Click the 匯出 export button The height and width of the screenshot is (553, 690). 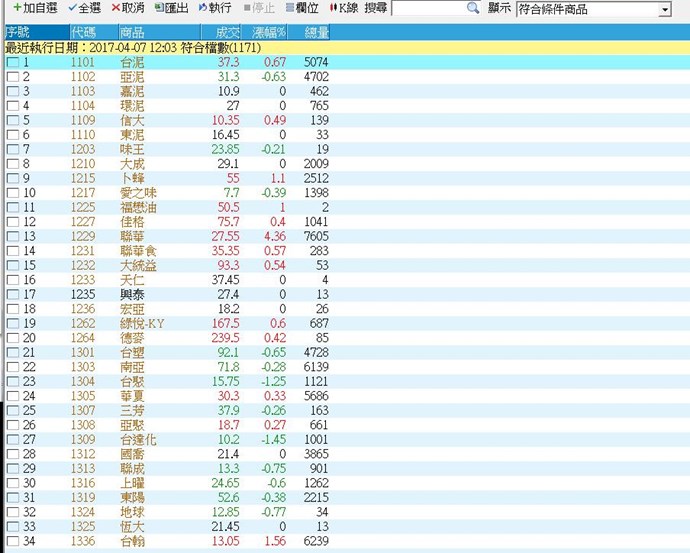pyautogui.click(x=172, y=8)
